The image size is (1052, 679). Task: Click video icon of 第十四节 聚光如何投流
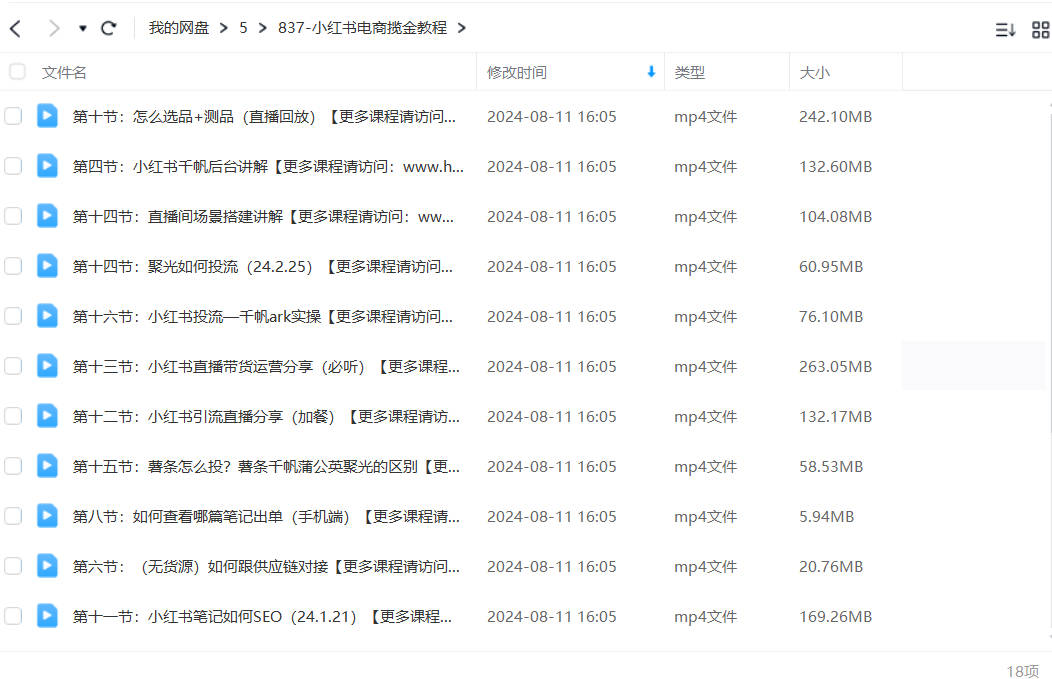click(47, 266)
